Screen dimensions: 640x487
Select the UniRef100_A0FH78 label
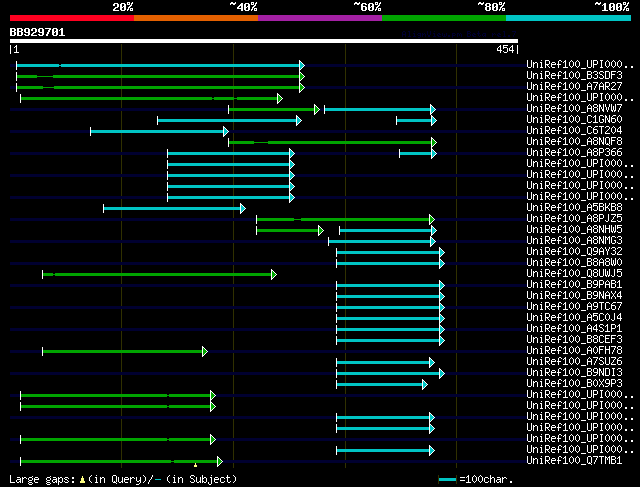click(574, 351)
